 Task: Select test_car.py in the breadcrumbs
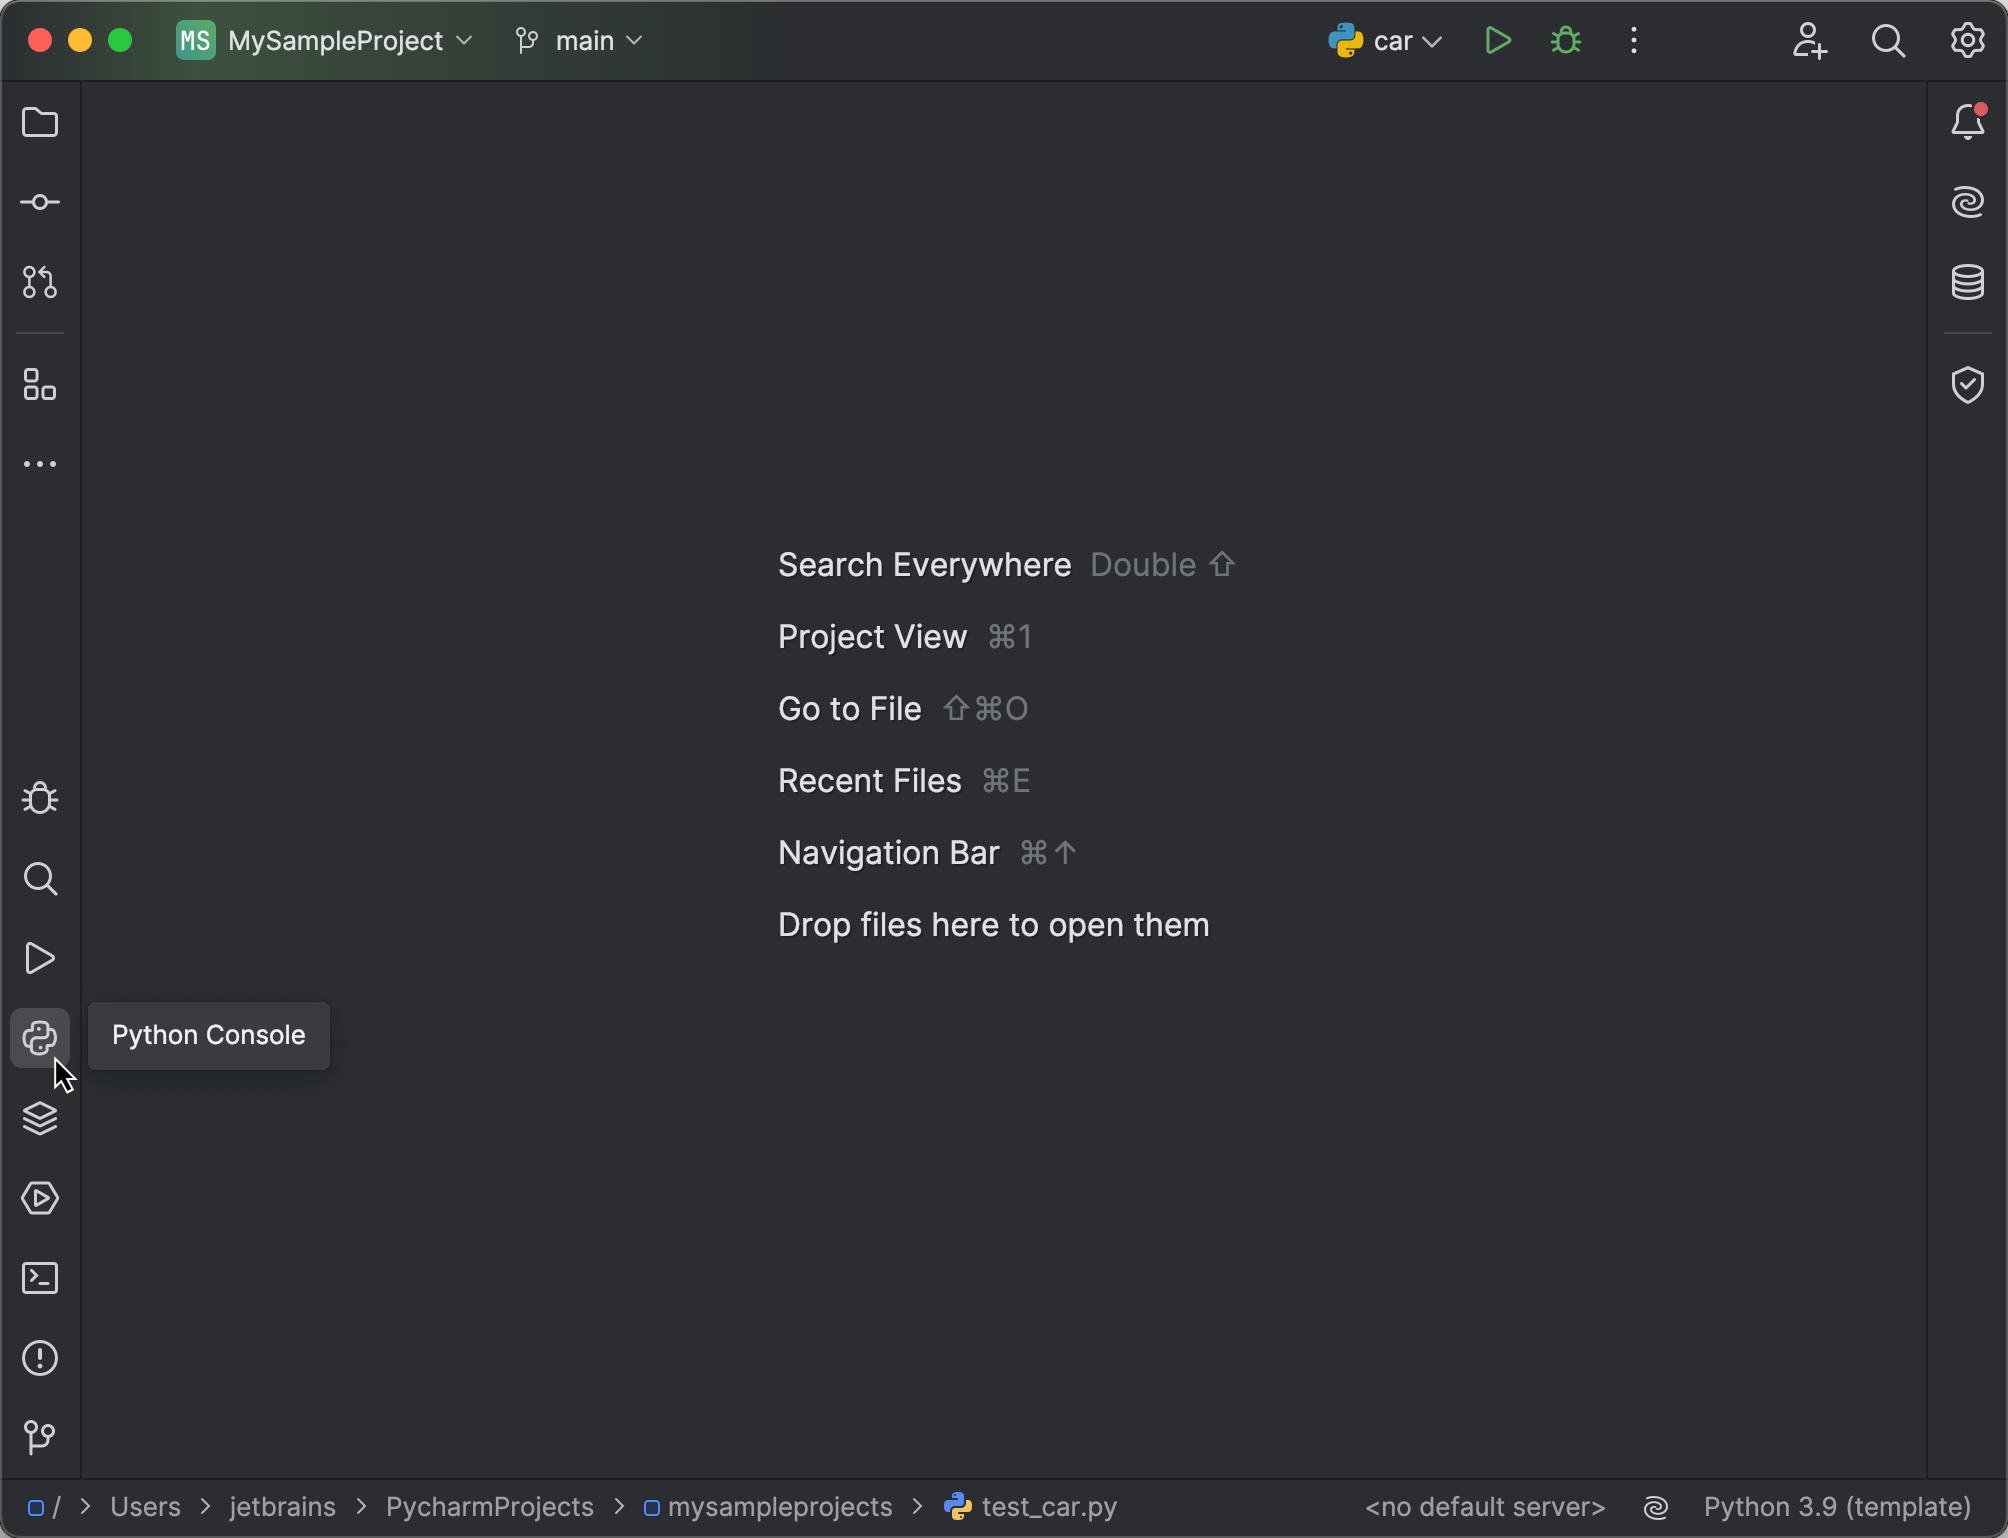click(x=1047, y=1507)
